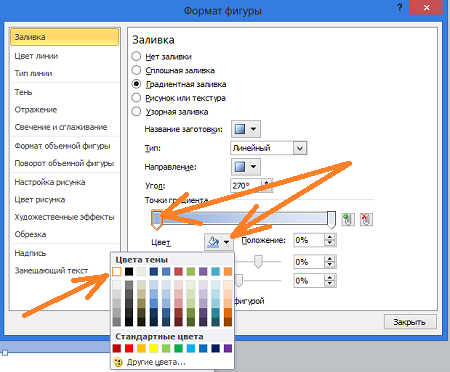Open the Обрезка section
The width and height of the screenshot is (450, 372).
[x=30, y=234]
